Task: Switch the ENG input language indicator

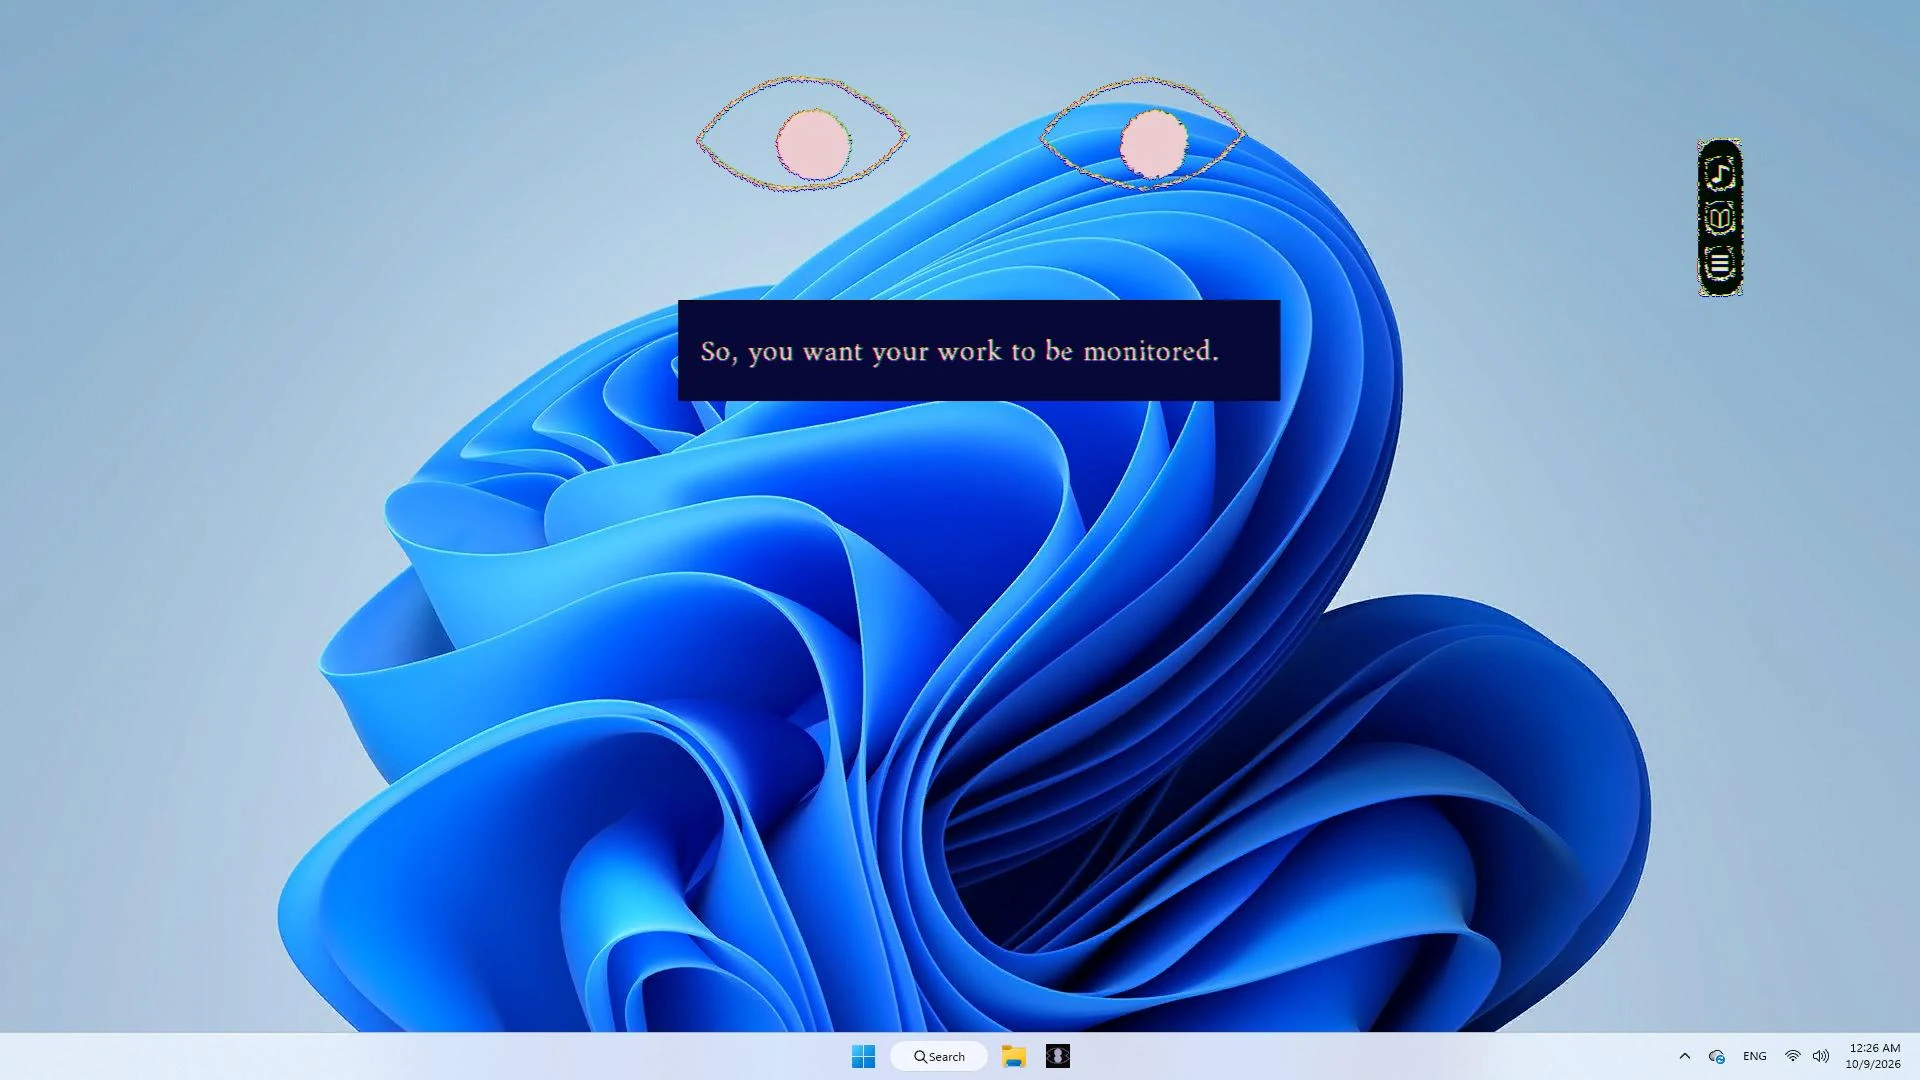Action: [x=1754, y=1056]
